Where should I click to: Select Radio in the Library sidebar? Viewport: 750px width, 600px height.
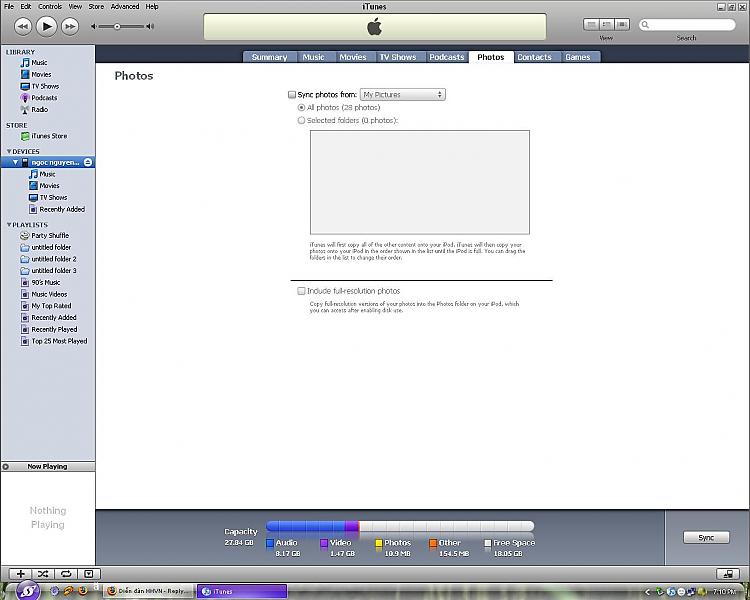(39, 110)
